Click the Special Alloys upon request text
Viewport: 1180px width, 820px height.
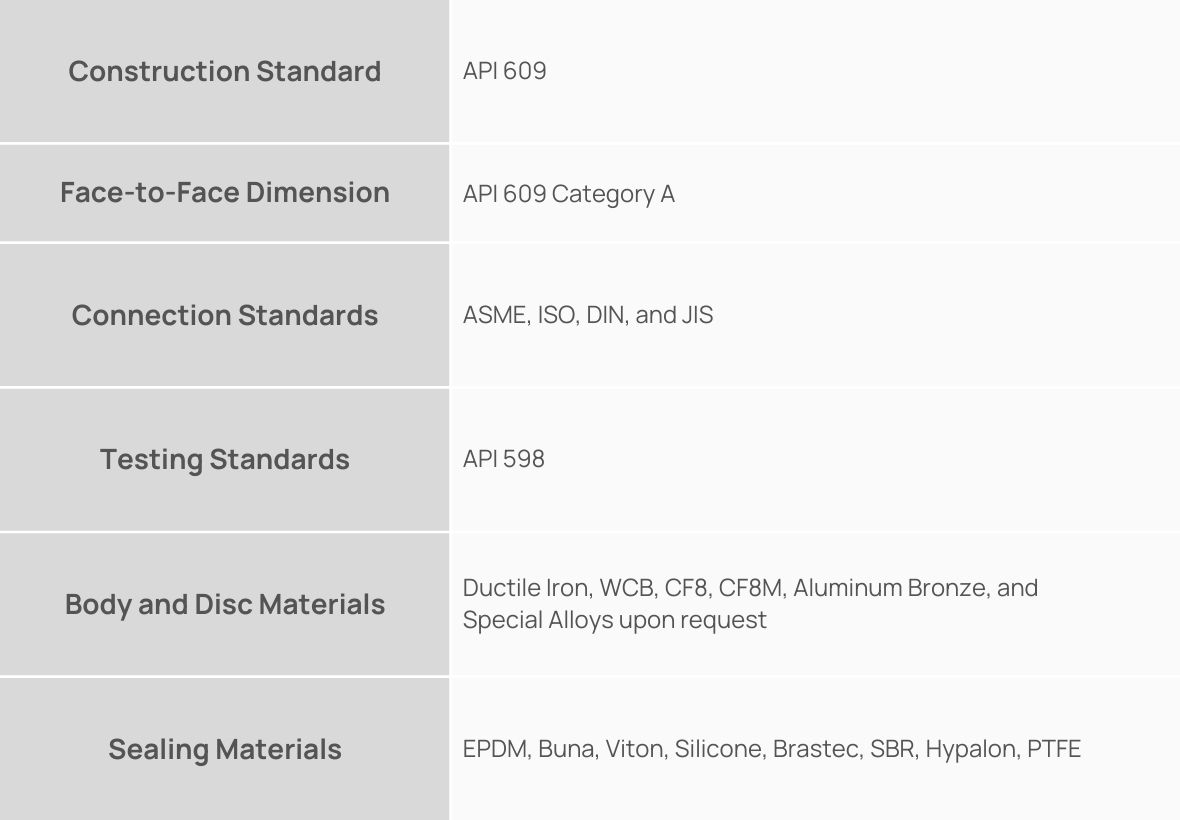[614, 620]
